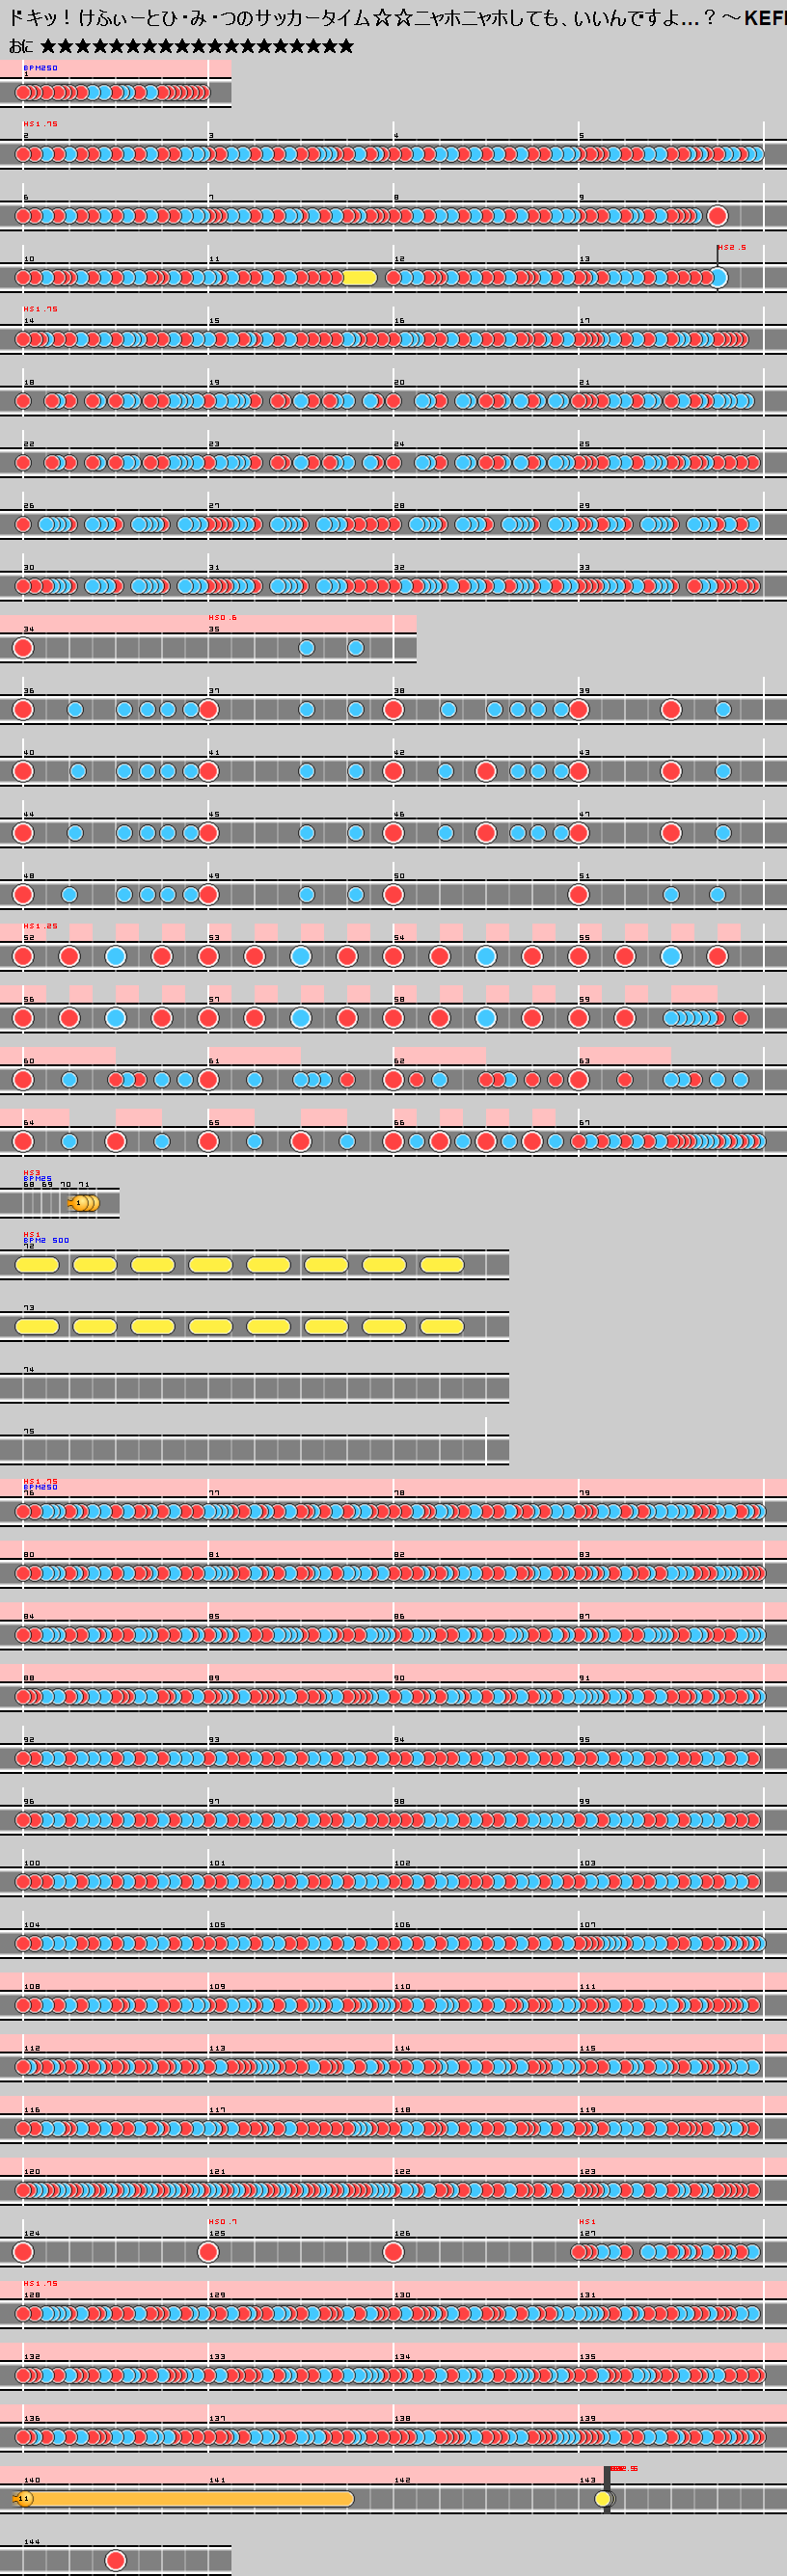This screenshot has width=787, height=2576.
Task: Click the blue BPM label above measure 72
Action: 47,1240
